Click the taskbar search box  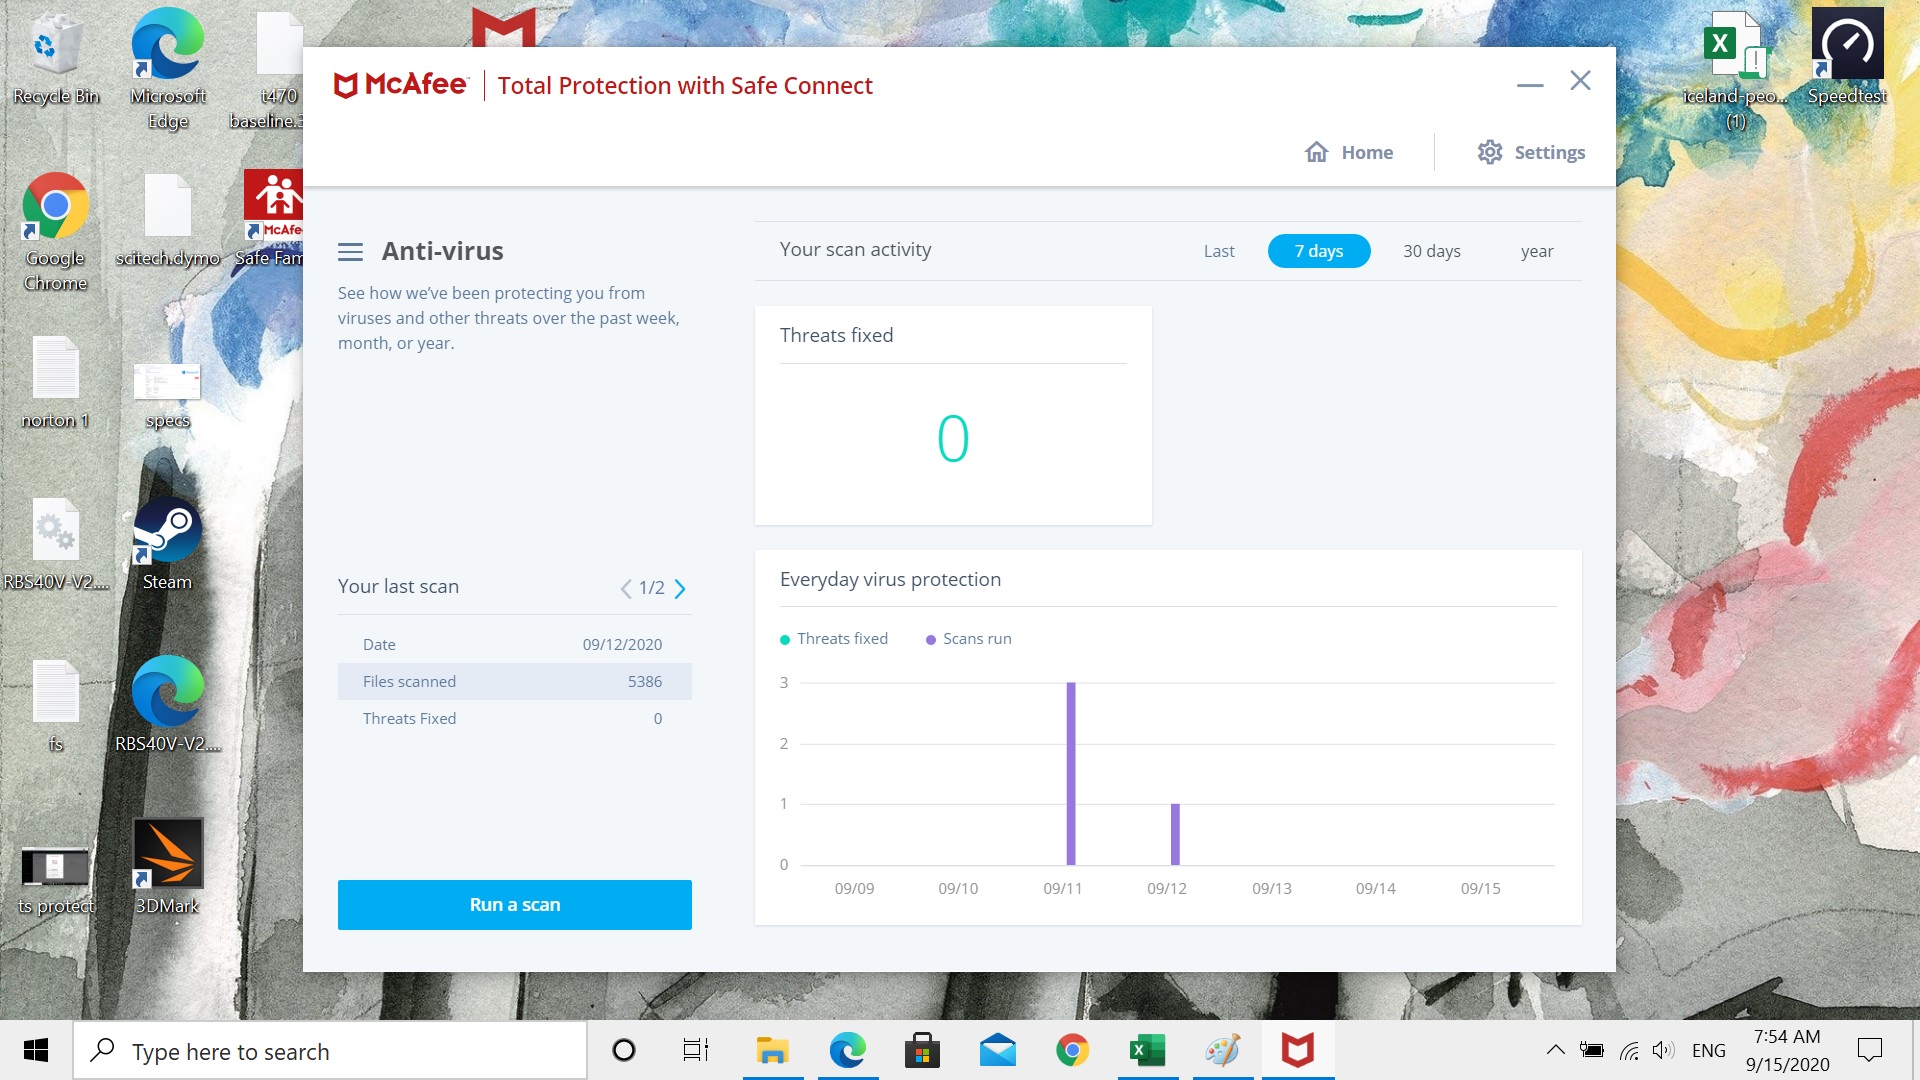click(x=330, y=1051)
